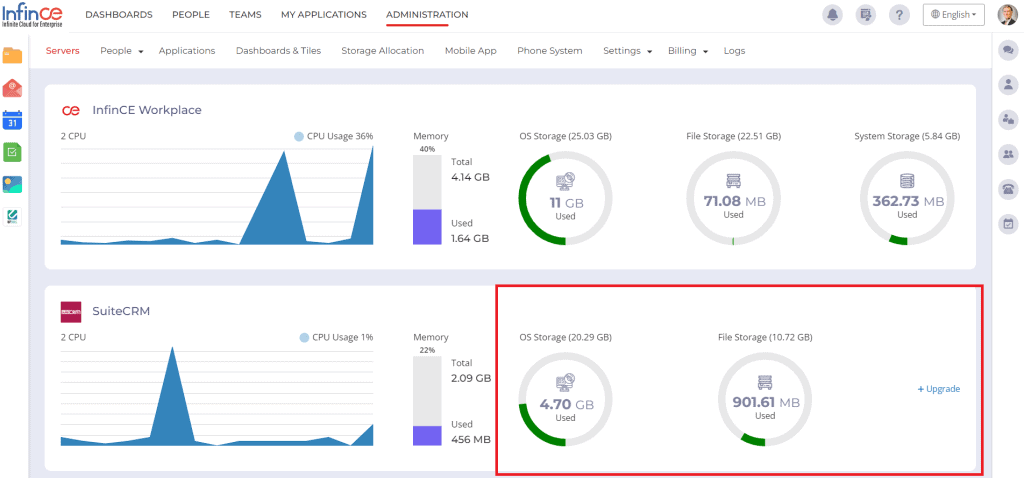Click the '456 MB' used memory value
Viewport: 1024px width, 478px height.
point(471,439)
